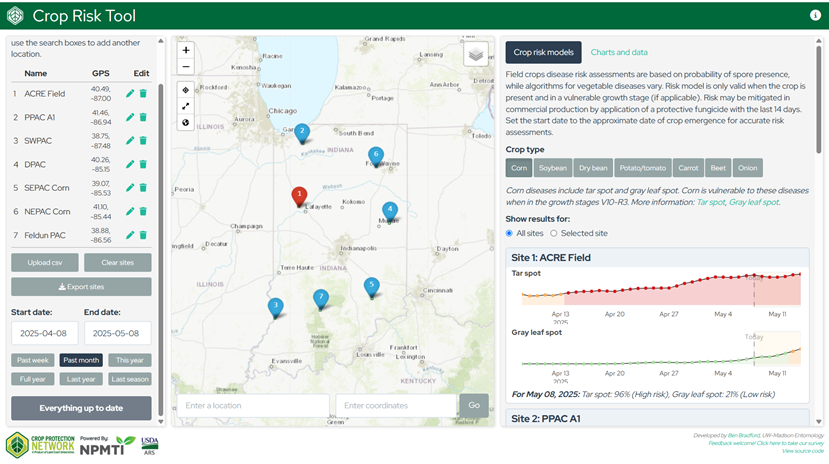Open the map layers control
This screenshot has height=464, width=829.
click(x=477, y=53)
